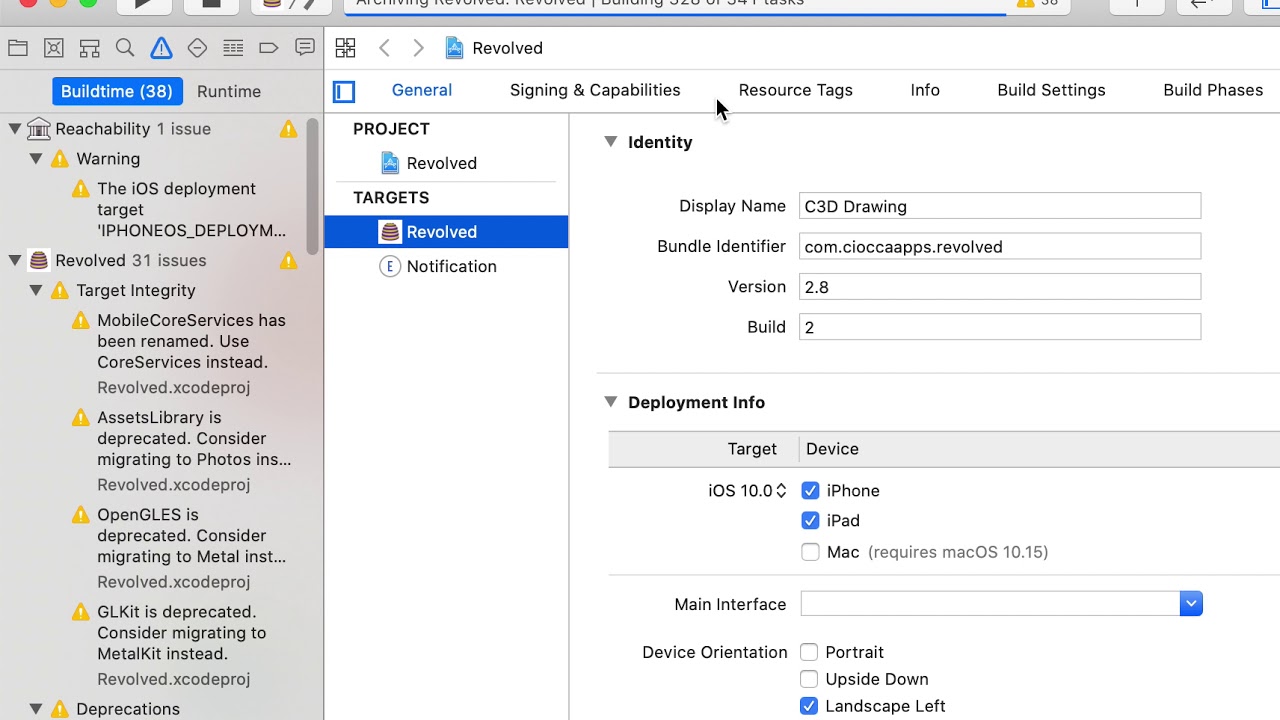Image resolution: width=1280 pixels, height=720 pixels.
Task: Select the MobileCoreServices renamed warning
Action: coord(180,353)
